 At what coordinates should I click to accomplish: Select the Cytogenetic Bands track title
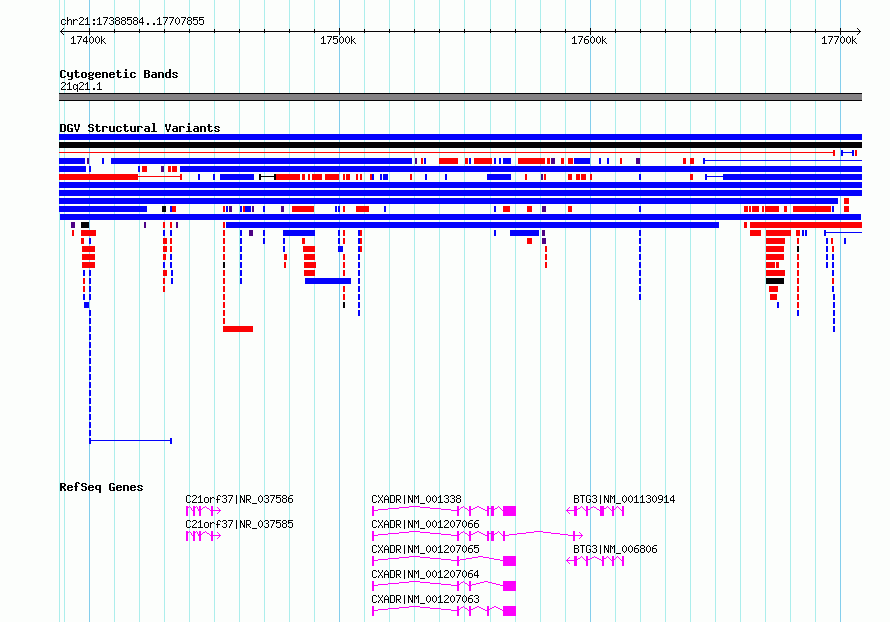(119, 74)
